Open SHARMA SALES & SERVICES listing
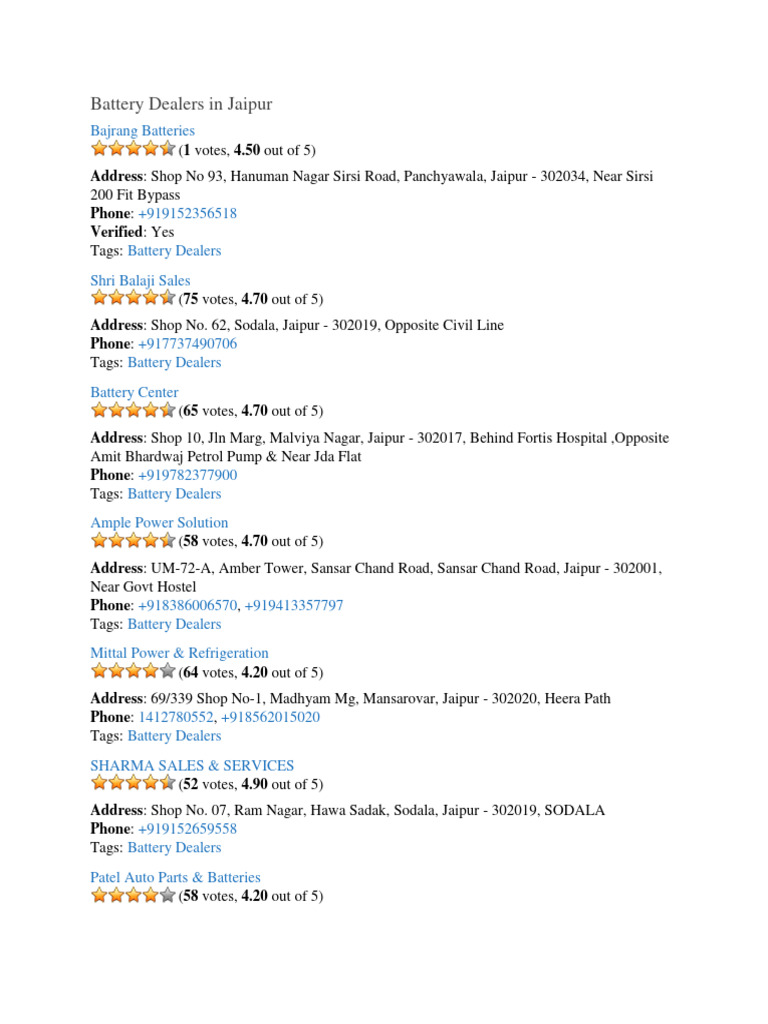768x1024 pixels. tap(192, 765)
